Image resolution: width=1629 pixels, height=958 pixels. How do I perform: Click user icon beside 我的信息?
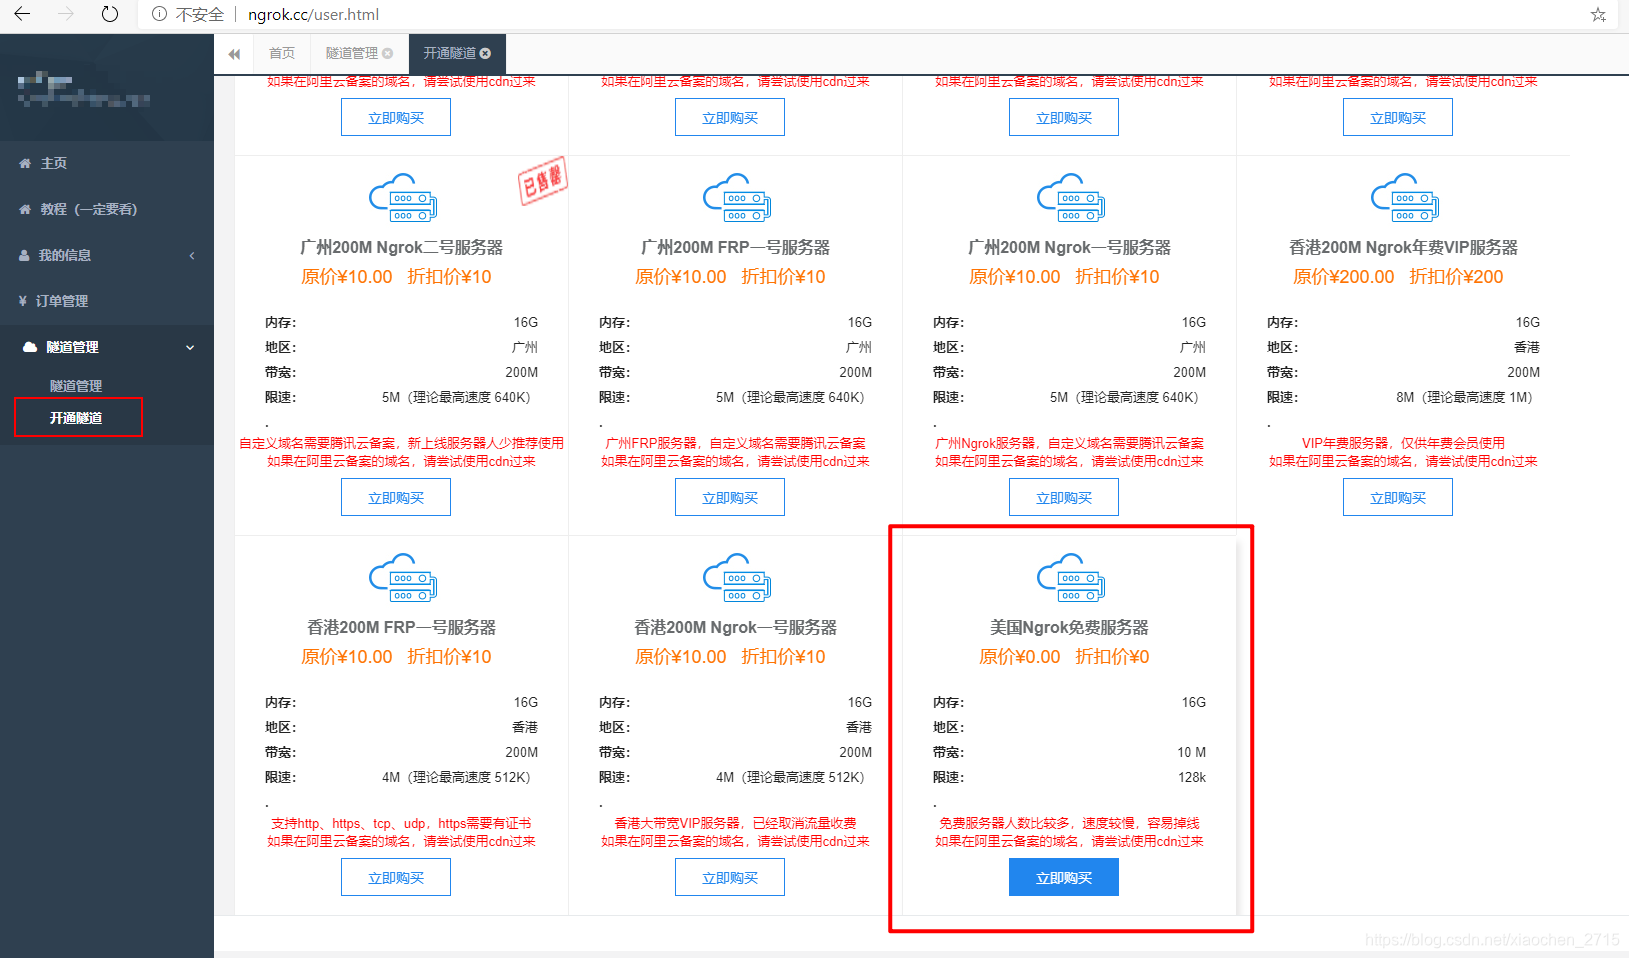[24, 255]
